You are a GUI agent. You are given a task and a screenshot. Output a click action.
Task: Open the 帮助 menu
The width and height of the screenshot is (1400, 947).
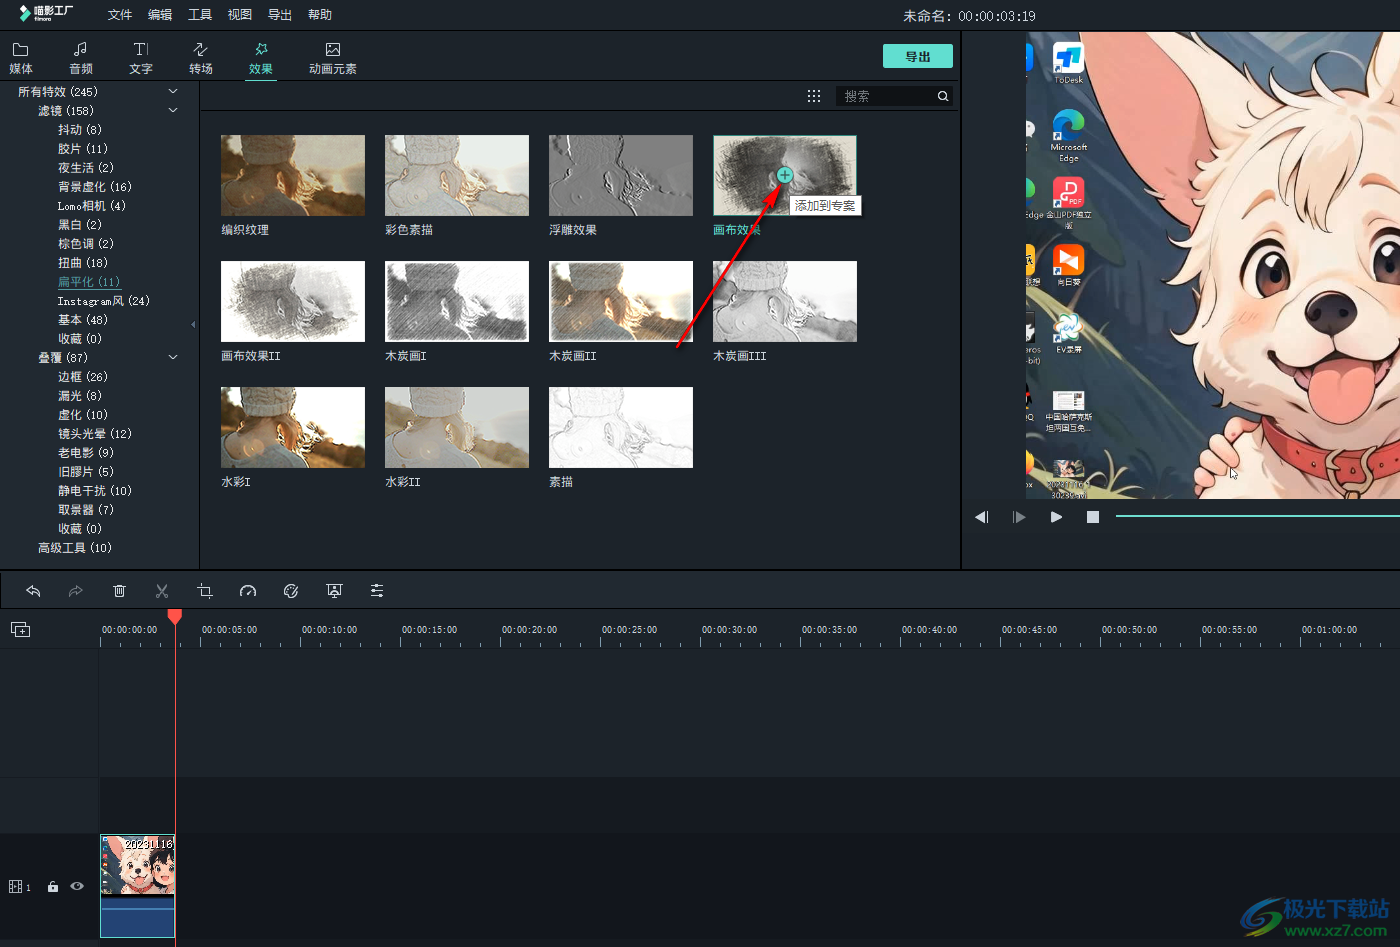click(320, 15)
